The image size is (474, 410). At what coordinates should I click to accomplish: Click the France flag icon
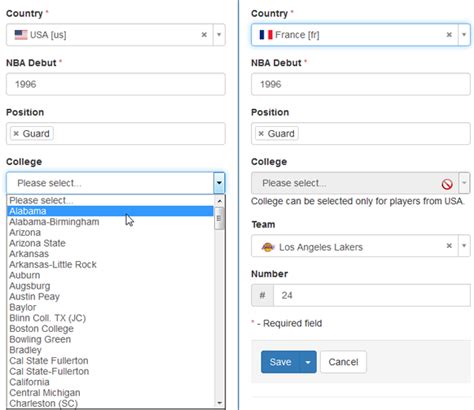(x=266, y=35)
